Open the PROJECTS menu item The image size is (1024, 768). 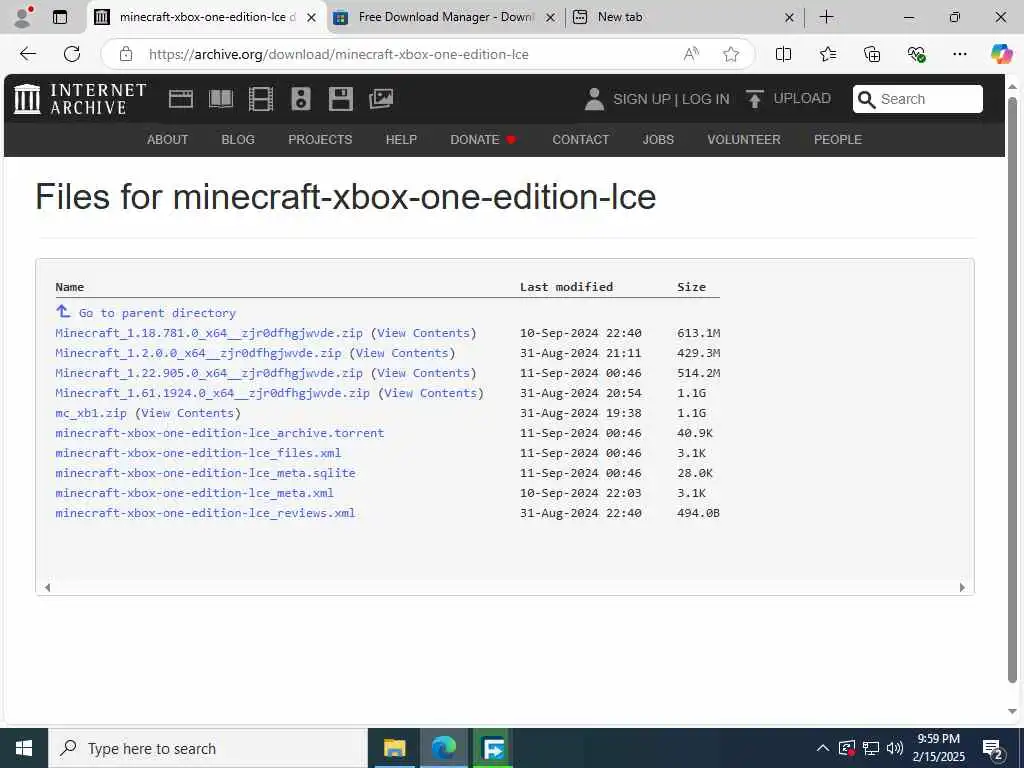(320, 140)
